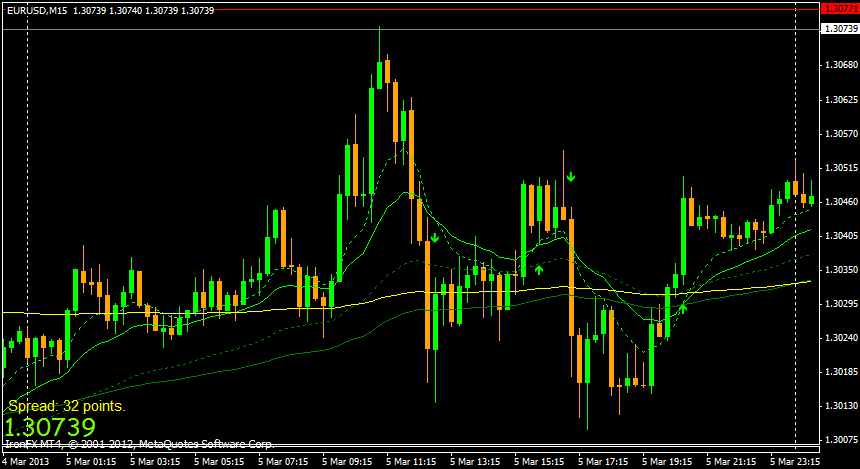
Task: Click the green down arrow above the 15:15 candles
Action: 571,178
